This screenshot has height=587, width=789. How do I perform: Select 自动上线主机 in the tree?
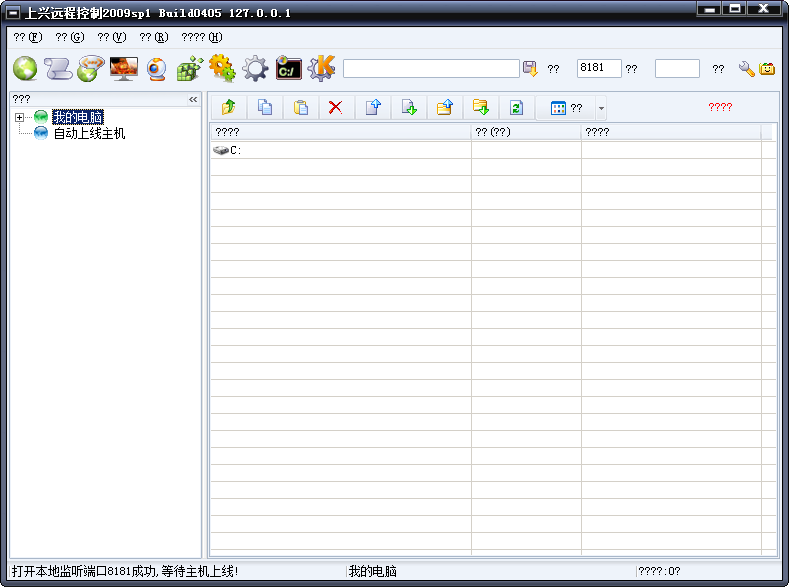(x=89, y=133)
